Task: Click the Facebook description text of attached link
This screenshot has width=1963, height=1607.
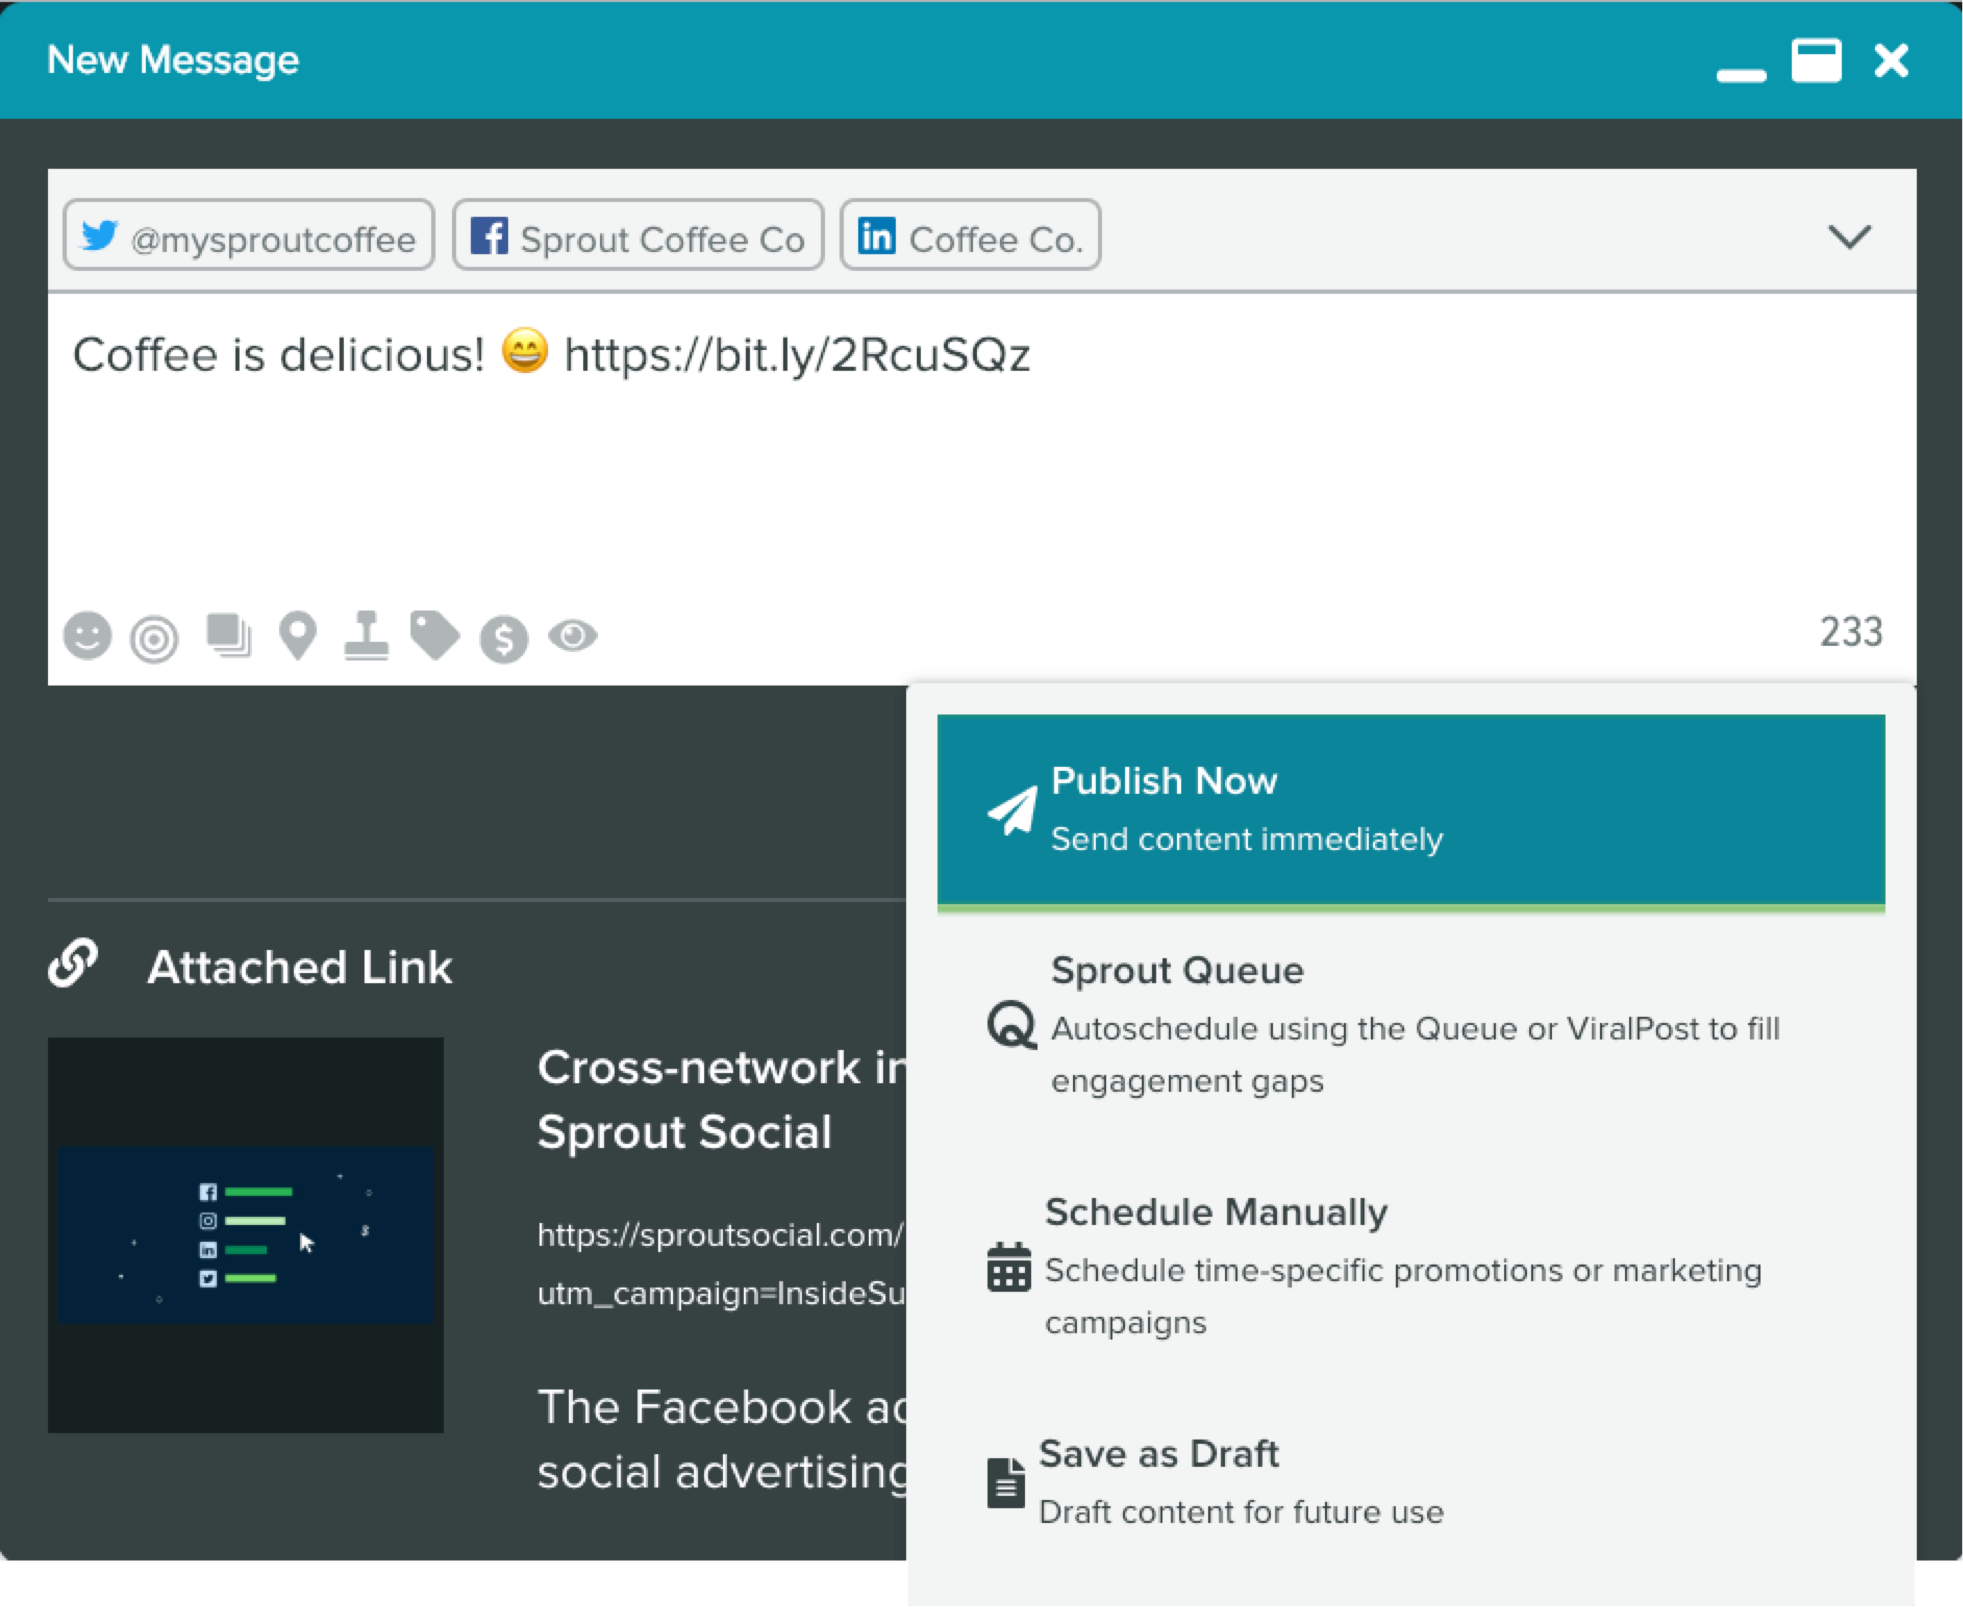Action: (722, 1440)
